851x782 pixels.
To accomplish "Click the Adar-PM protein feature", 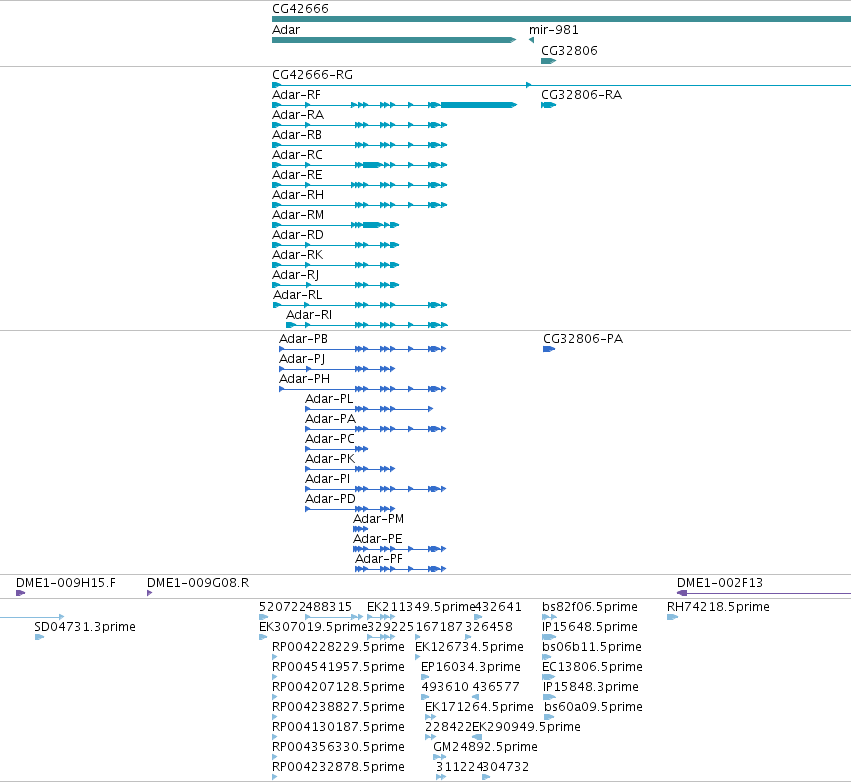I will pos(360,529).
